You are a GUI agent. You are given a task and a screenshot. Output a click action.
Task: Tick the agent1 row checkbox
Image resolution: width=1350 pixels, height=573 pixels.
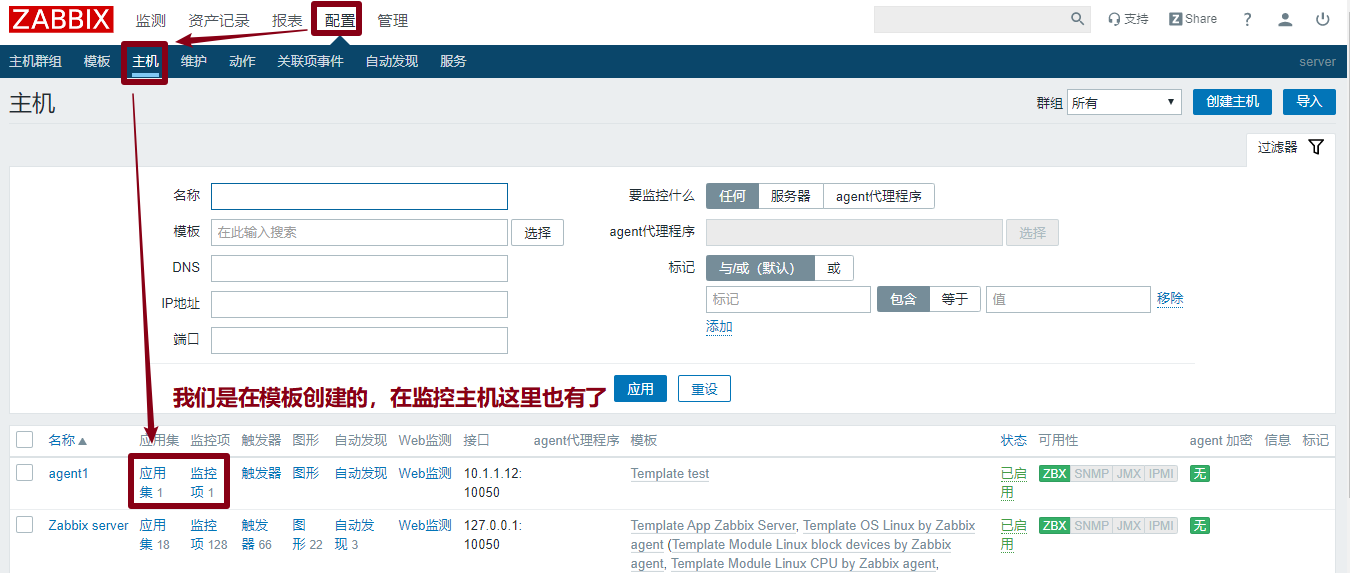pos(25,473)
